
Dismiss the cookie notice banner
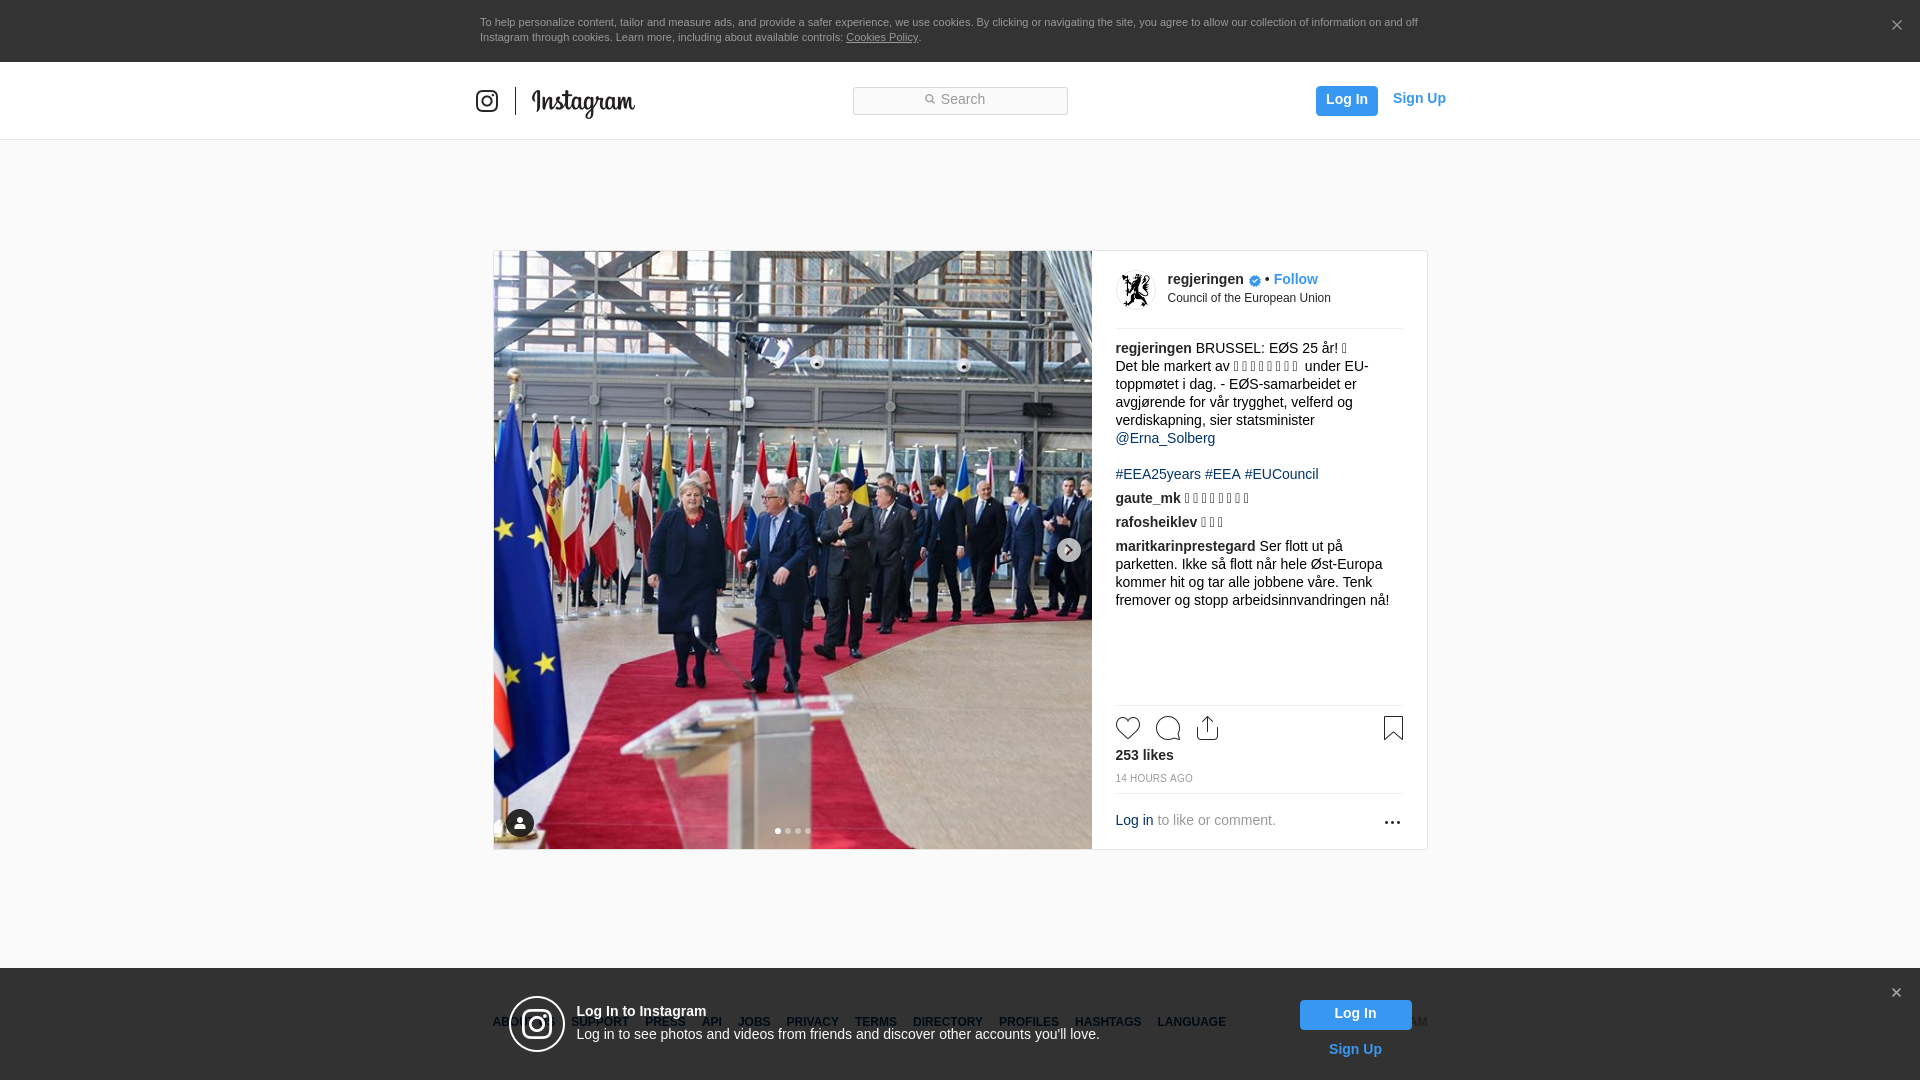click(x=1897, y=26)
